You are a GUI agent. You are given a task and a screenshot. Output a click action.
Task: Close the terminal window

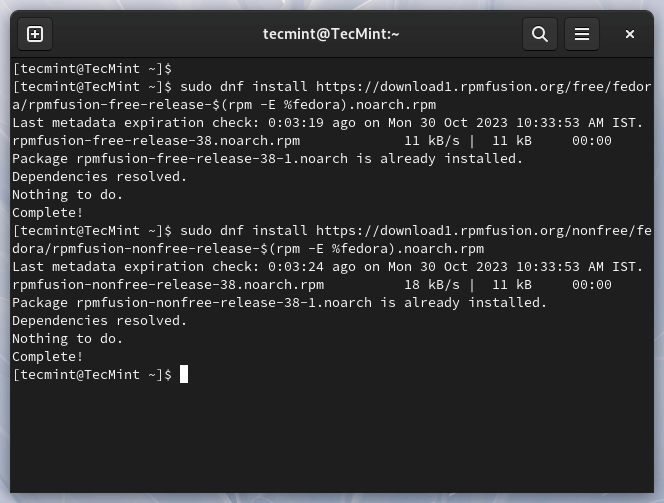point(630,34)
